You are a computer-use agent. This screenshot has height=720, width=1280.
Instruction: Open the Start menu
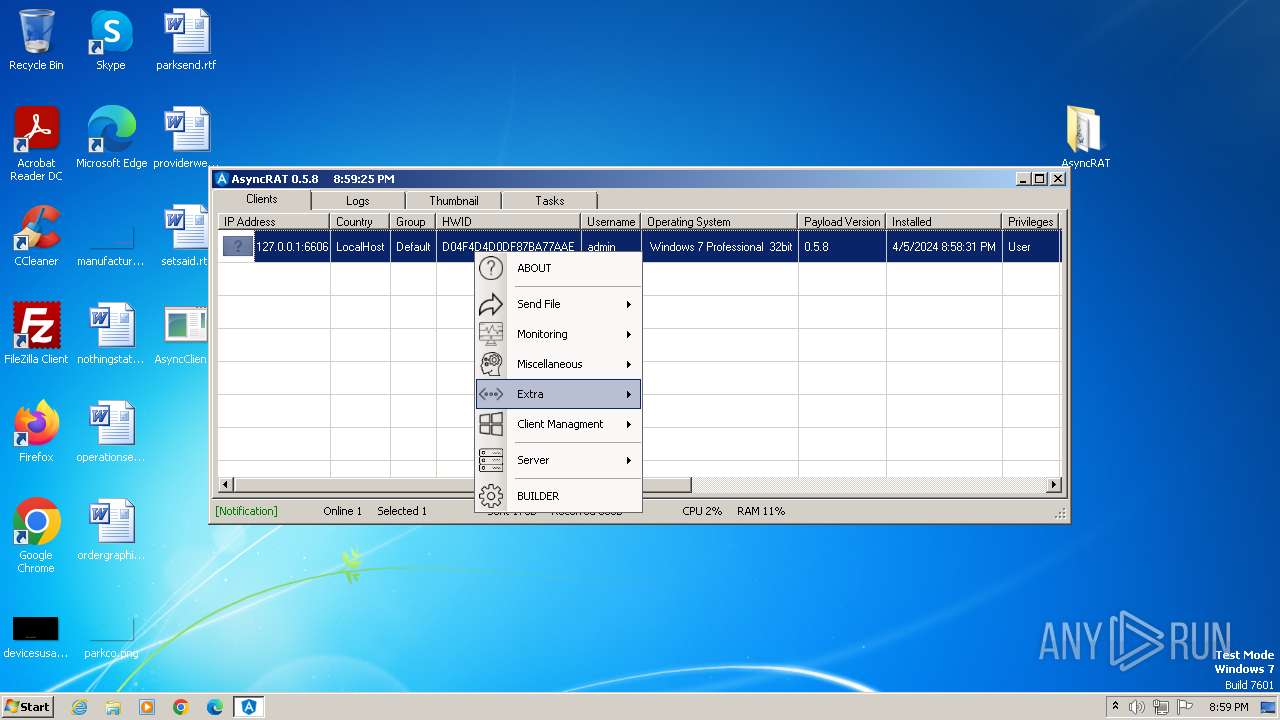[27, 707]
